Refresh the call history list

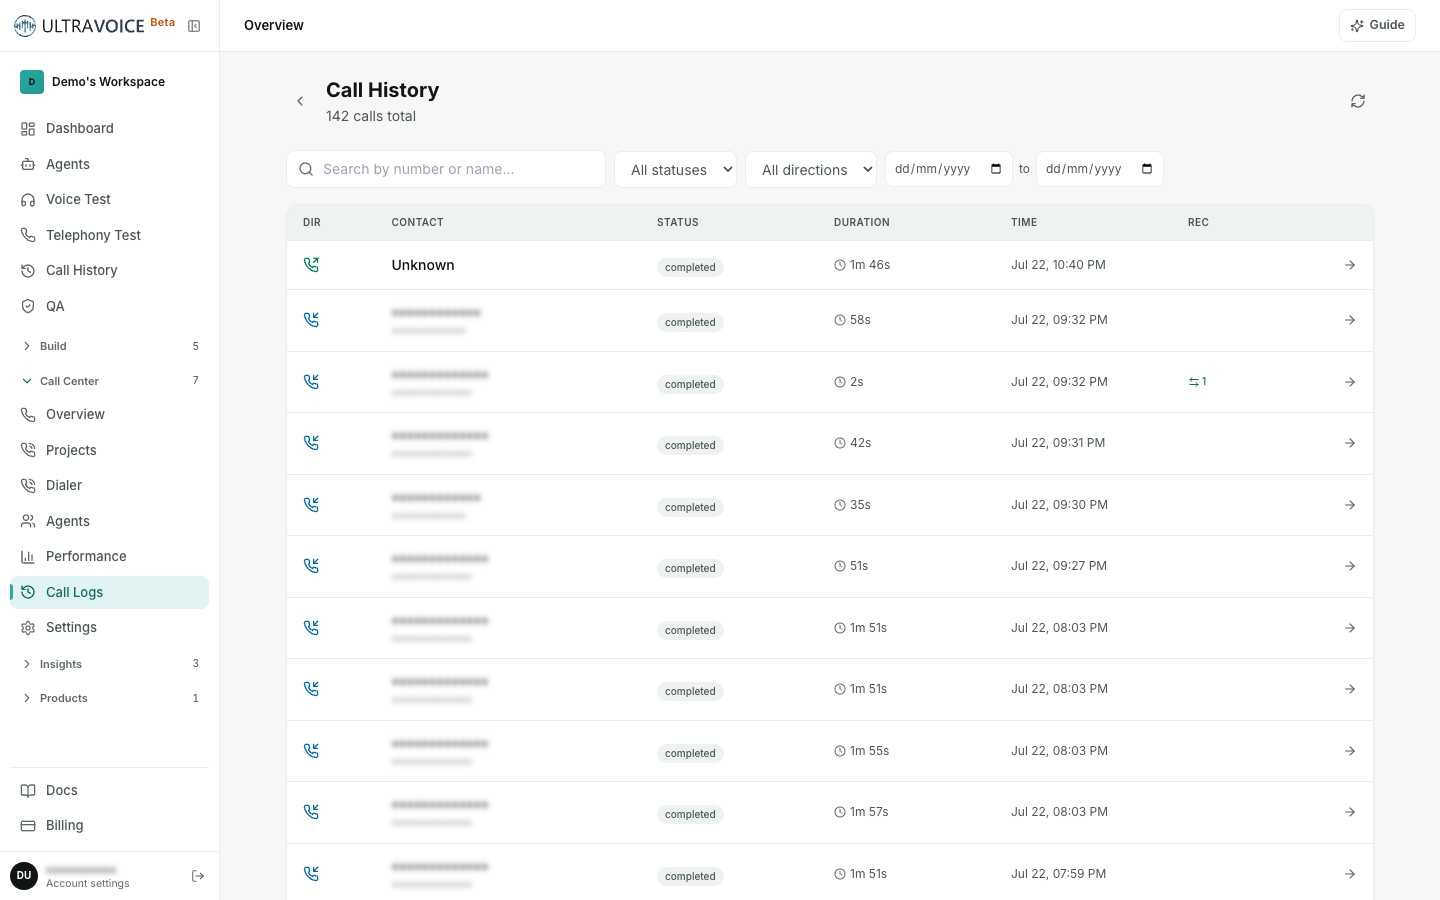[x=1358, y=101]
